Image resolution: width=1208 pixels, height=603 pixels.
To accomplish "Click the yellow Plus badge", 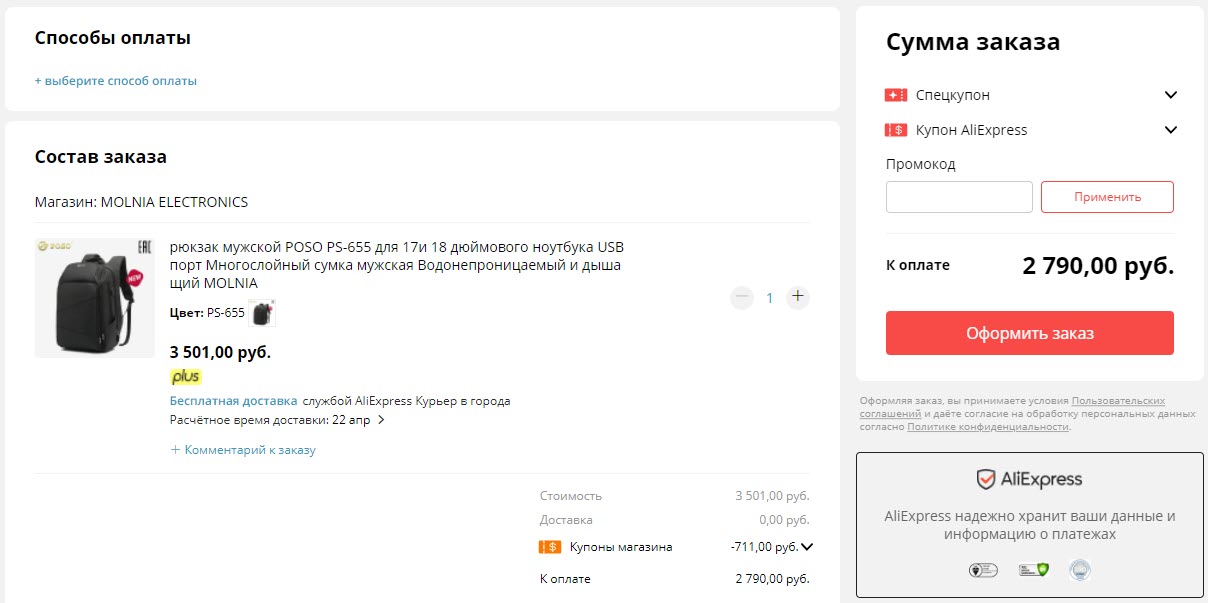I will click(185, 377).
